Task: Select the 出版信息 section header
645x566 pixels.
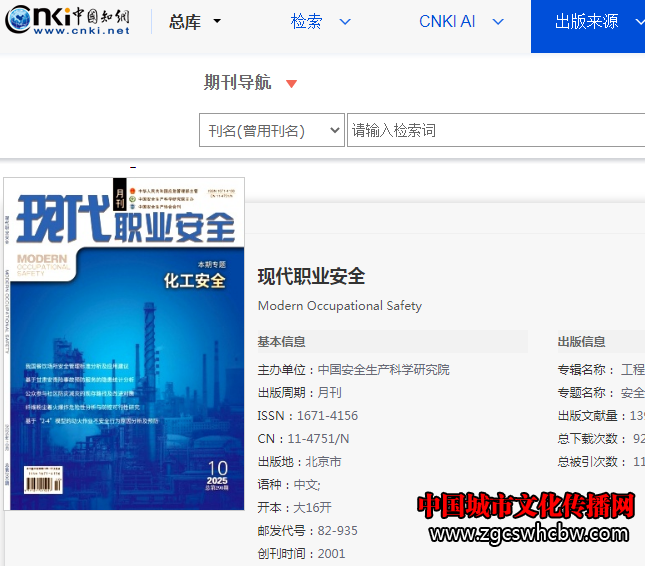Action: [x=581, y=342]
